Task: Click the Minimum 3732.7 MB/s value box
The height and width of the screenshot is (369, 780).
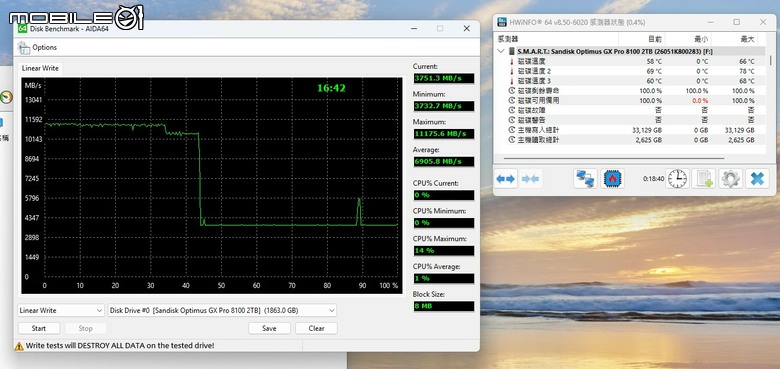Action: pyautogui.click(x=444, y=106)
